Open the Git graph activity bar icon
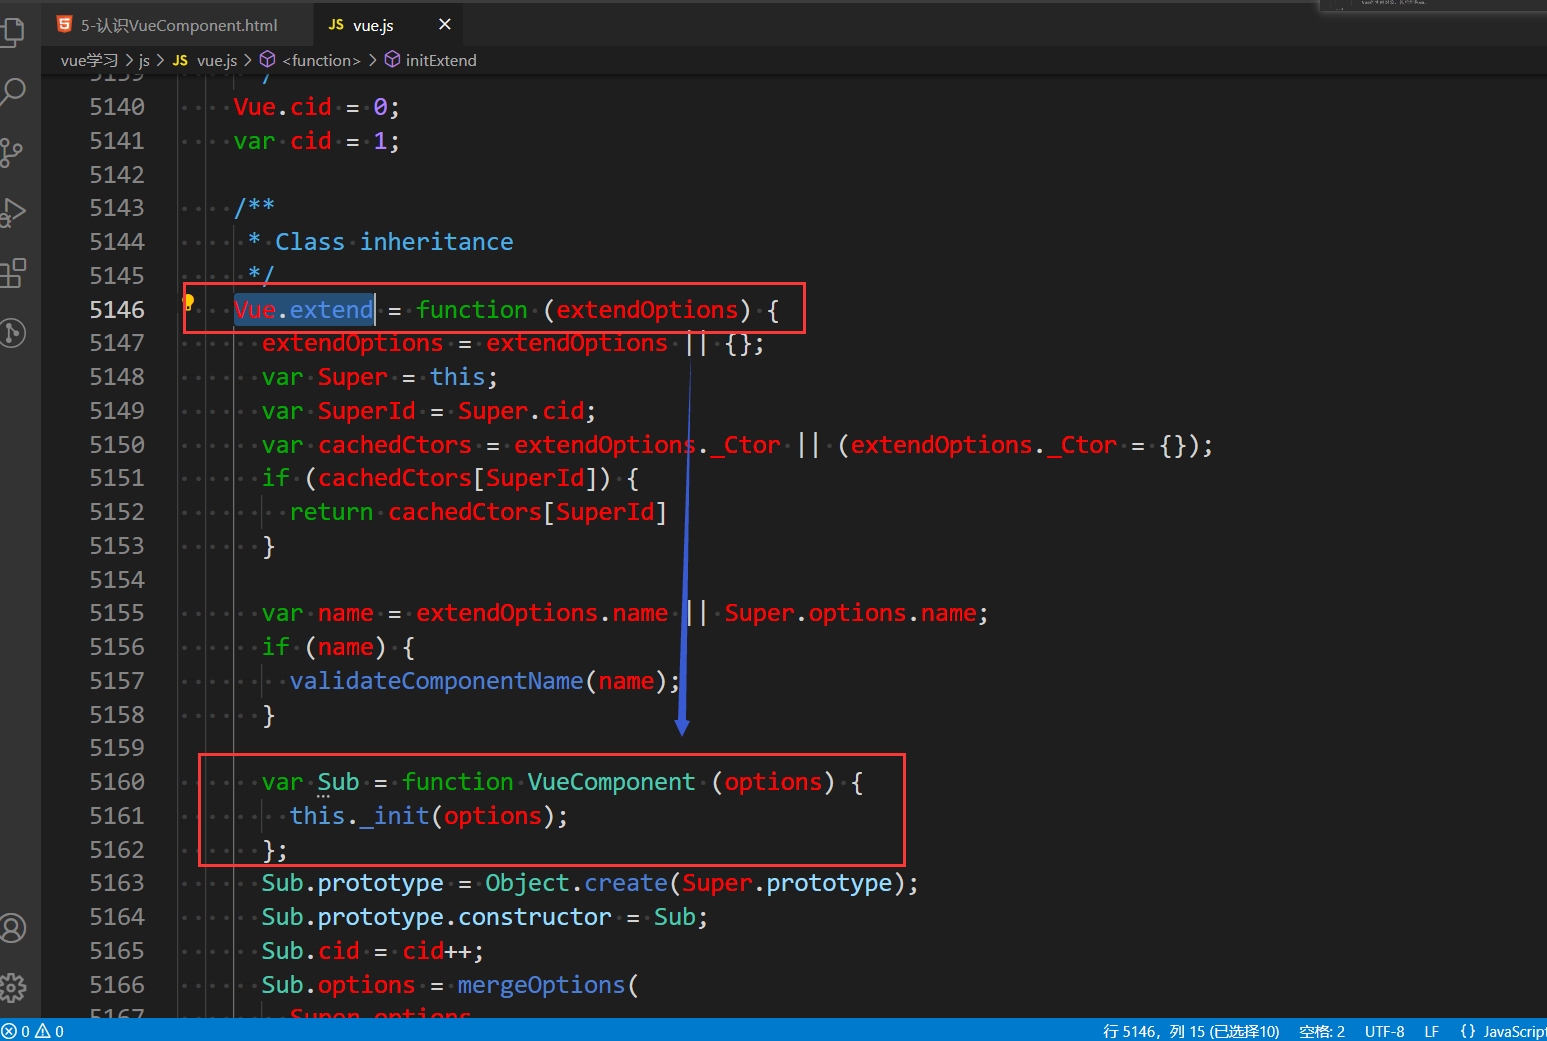1547x1041 pixels. 13,332
